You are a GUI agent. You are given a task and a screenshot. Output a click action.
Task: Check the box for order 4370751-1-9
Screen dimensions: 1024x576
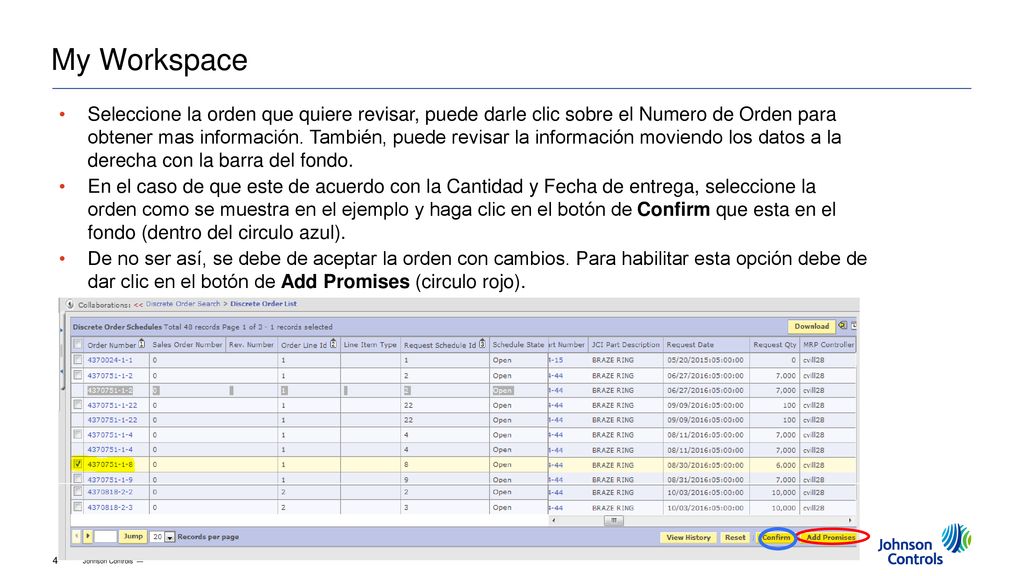pyautogui.click(x=78, y=479)
